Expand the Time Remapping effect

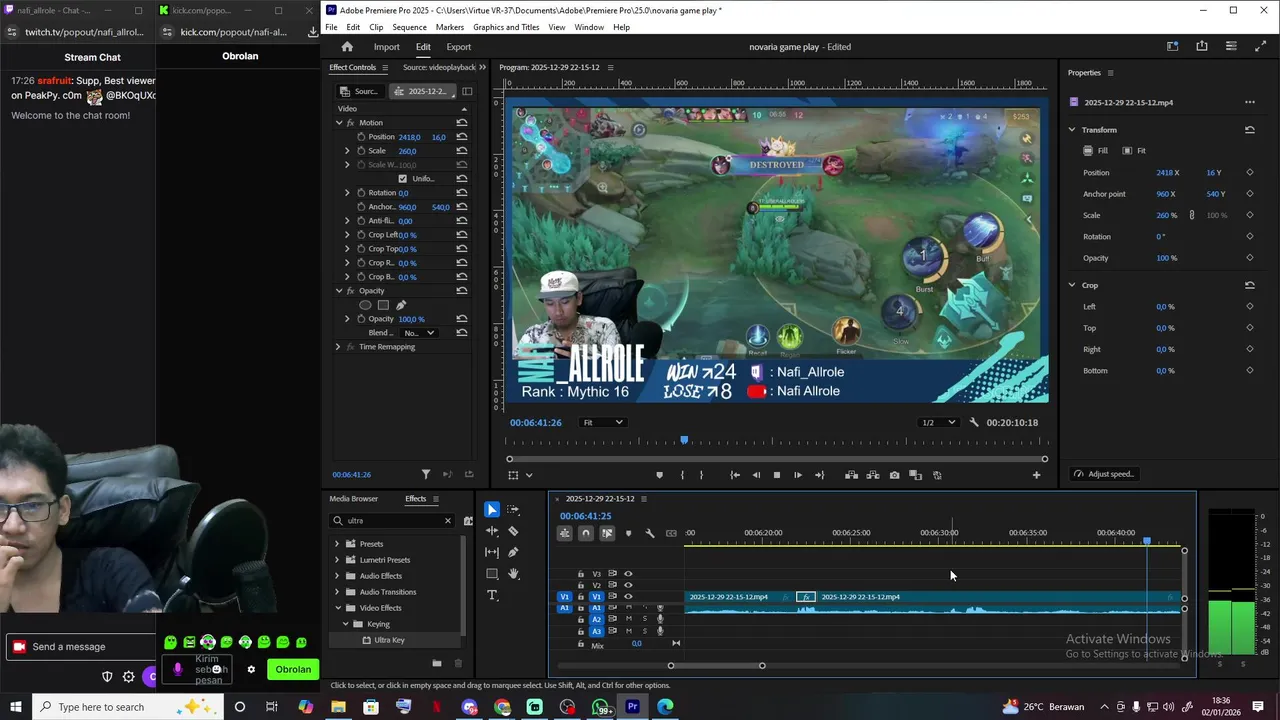click(x=337, y=347)
